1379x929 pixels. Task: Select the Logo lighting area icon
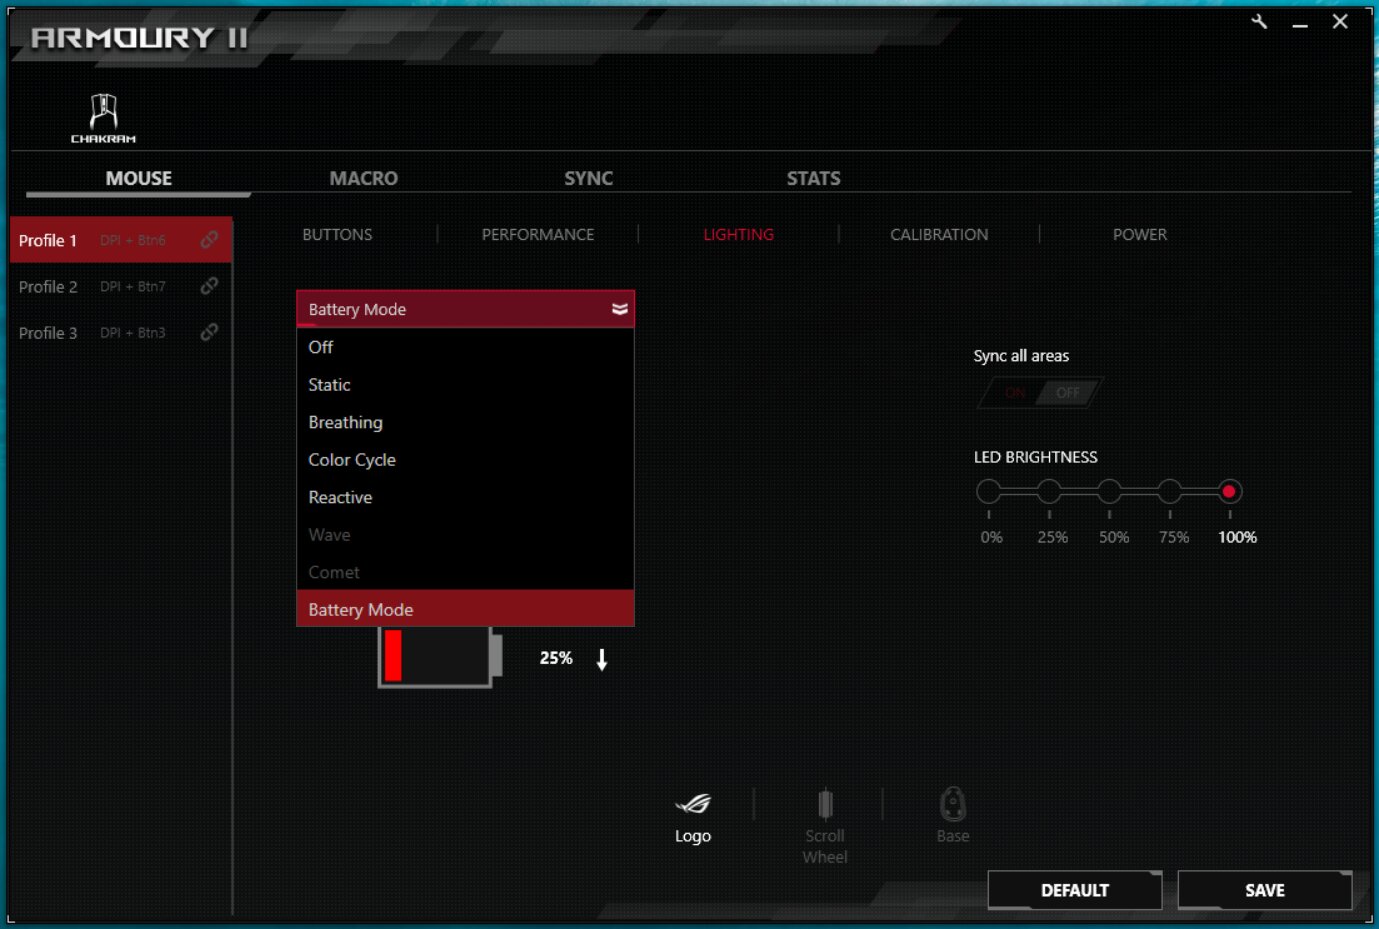pyautogui.click(x=693, y=803)
